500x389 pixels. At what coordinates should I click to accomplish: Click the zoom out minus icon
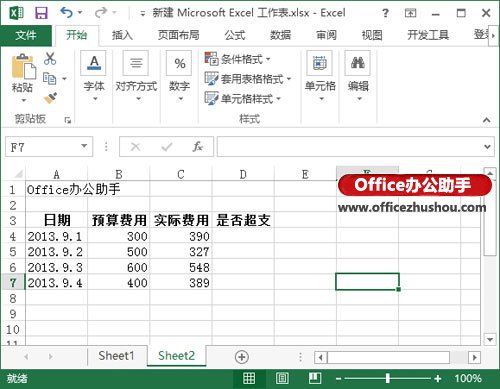click(338, 379)
